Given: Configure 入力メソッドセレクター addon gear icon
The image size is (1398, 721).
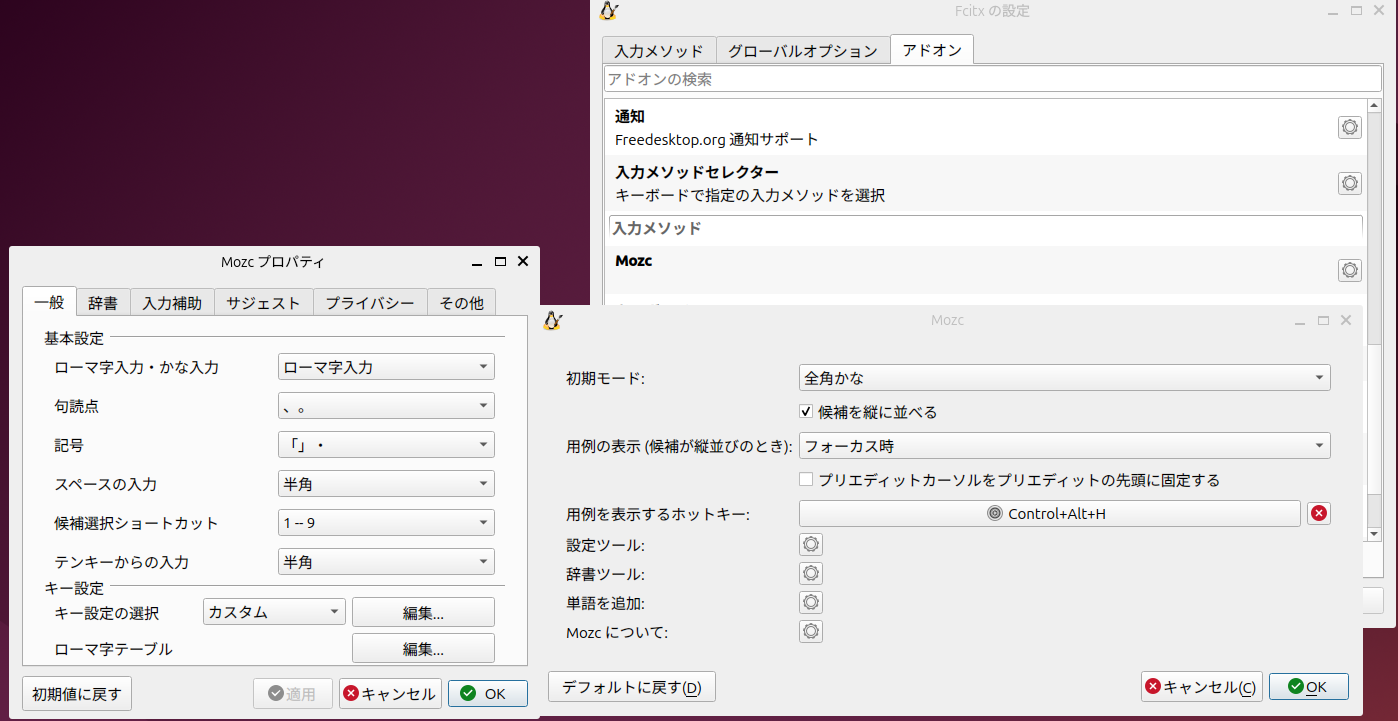Looking at the screenshot, I should (x=1350, y=183).
